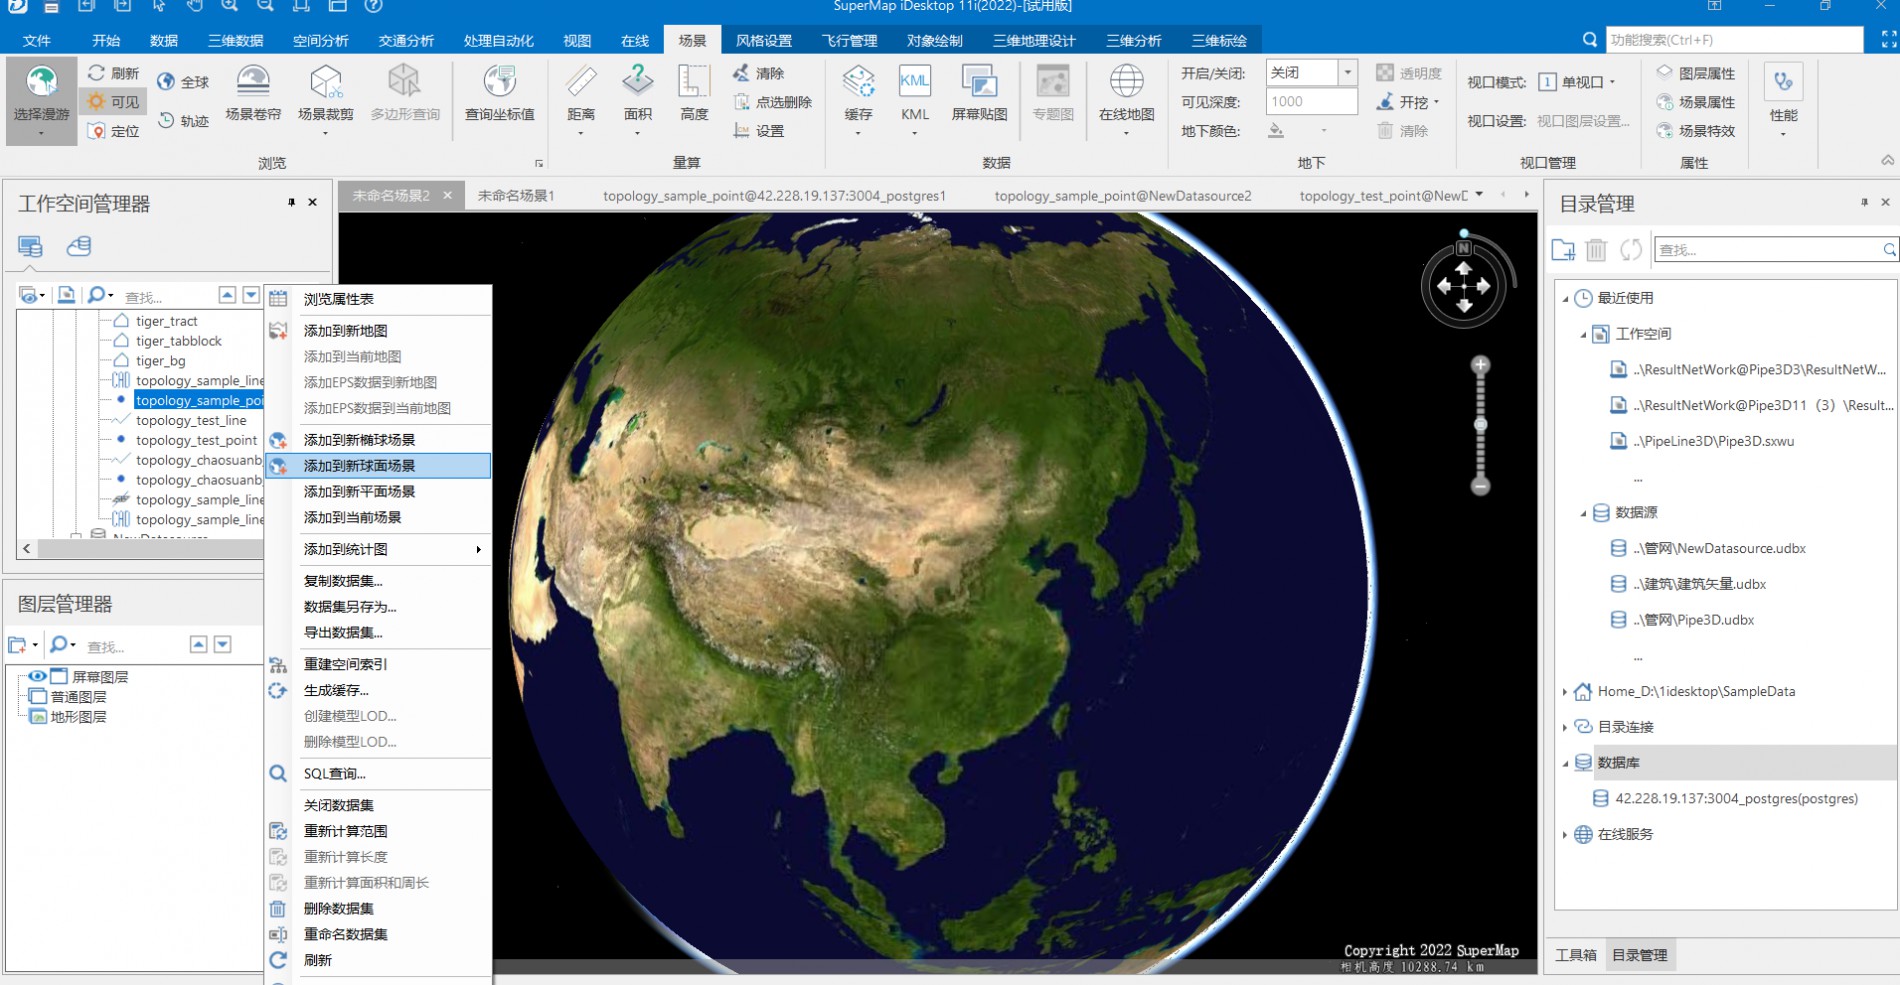Image resolution: width=1900 pixels, height=985 pixels.
Task: Select the 面积 area measure tool
Action: point(638,98)
